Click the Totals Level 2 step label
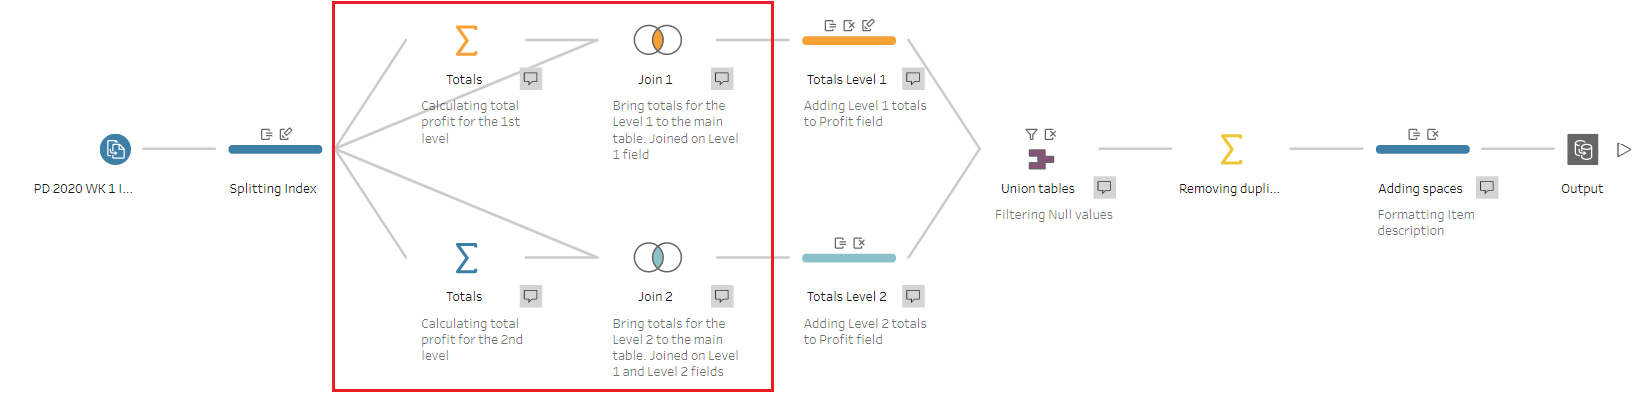 pos(847,297)
